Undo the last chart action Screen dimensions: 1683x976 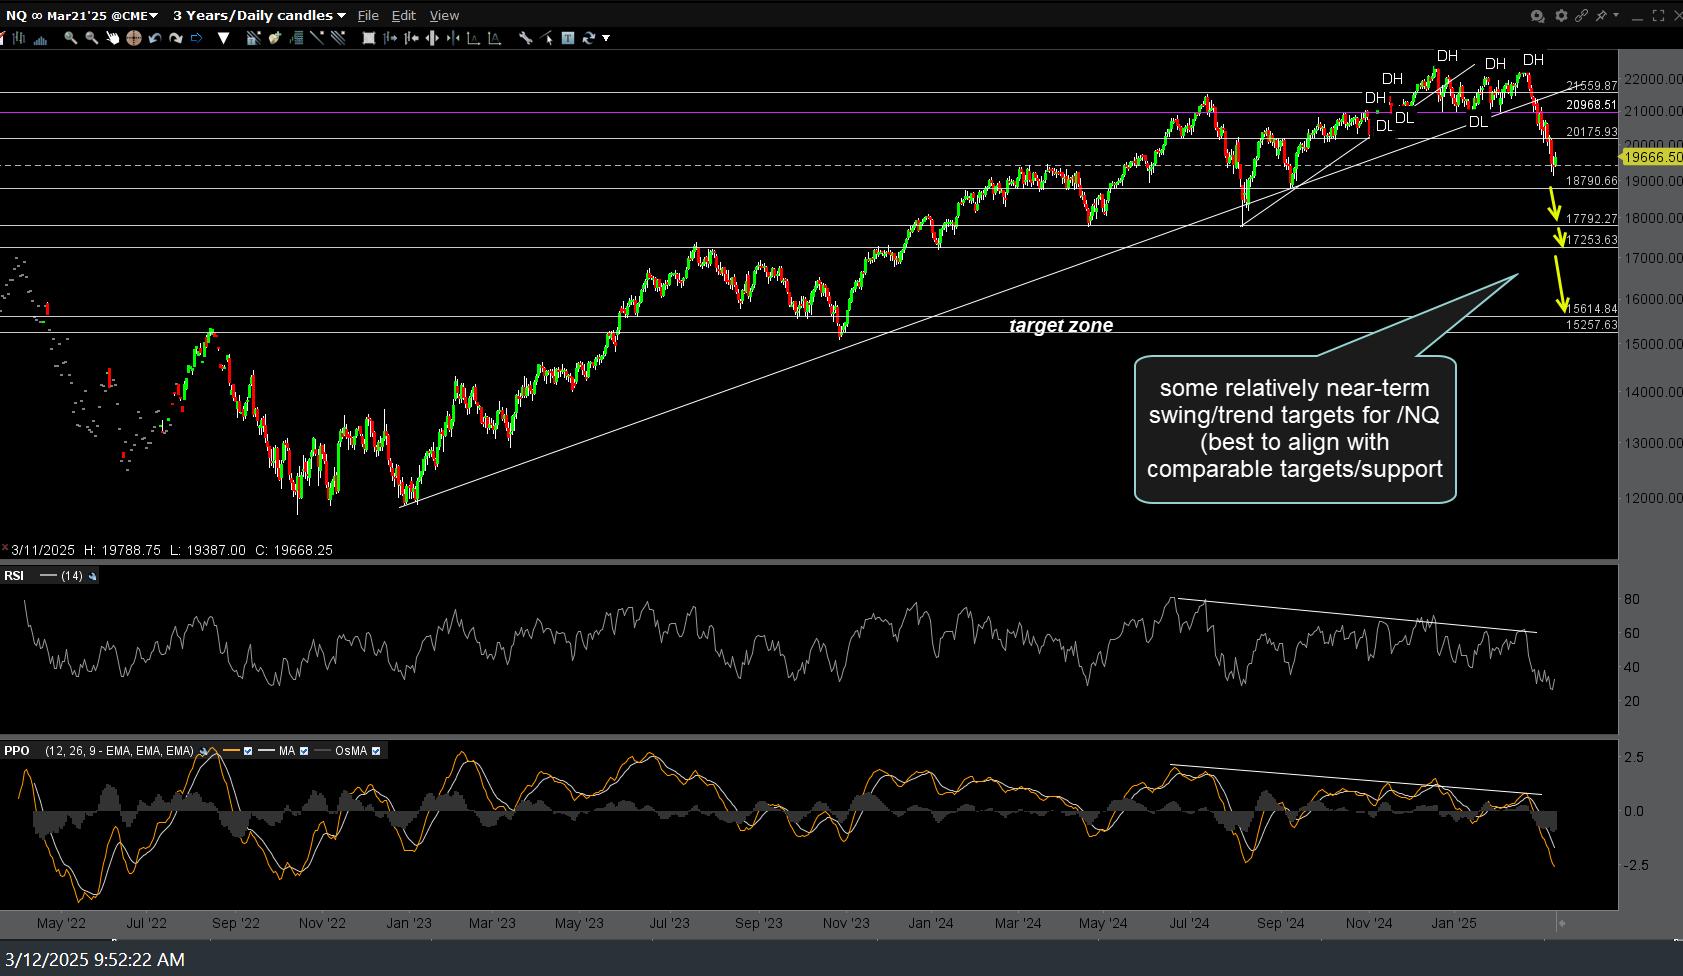[x=156, y=38]
